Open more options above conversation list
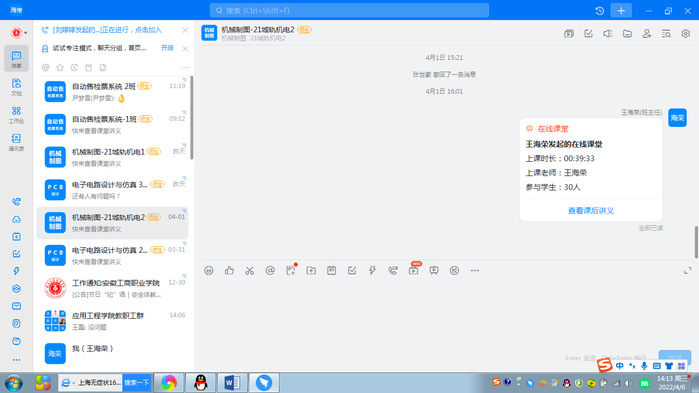Screen dimensions: 699x393 point(185,67)
